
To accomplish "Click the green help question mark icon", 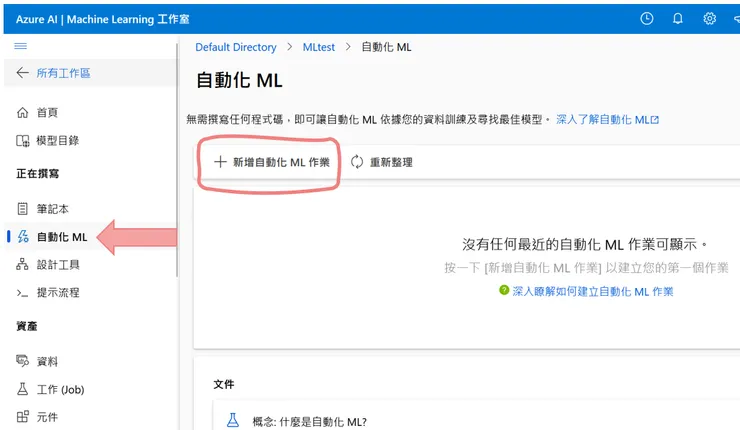I will [504, 290].
